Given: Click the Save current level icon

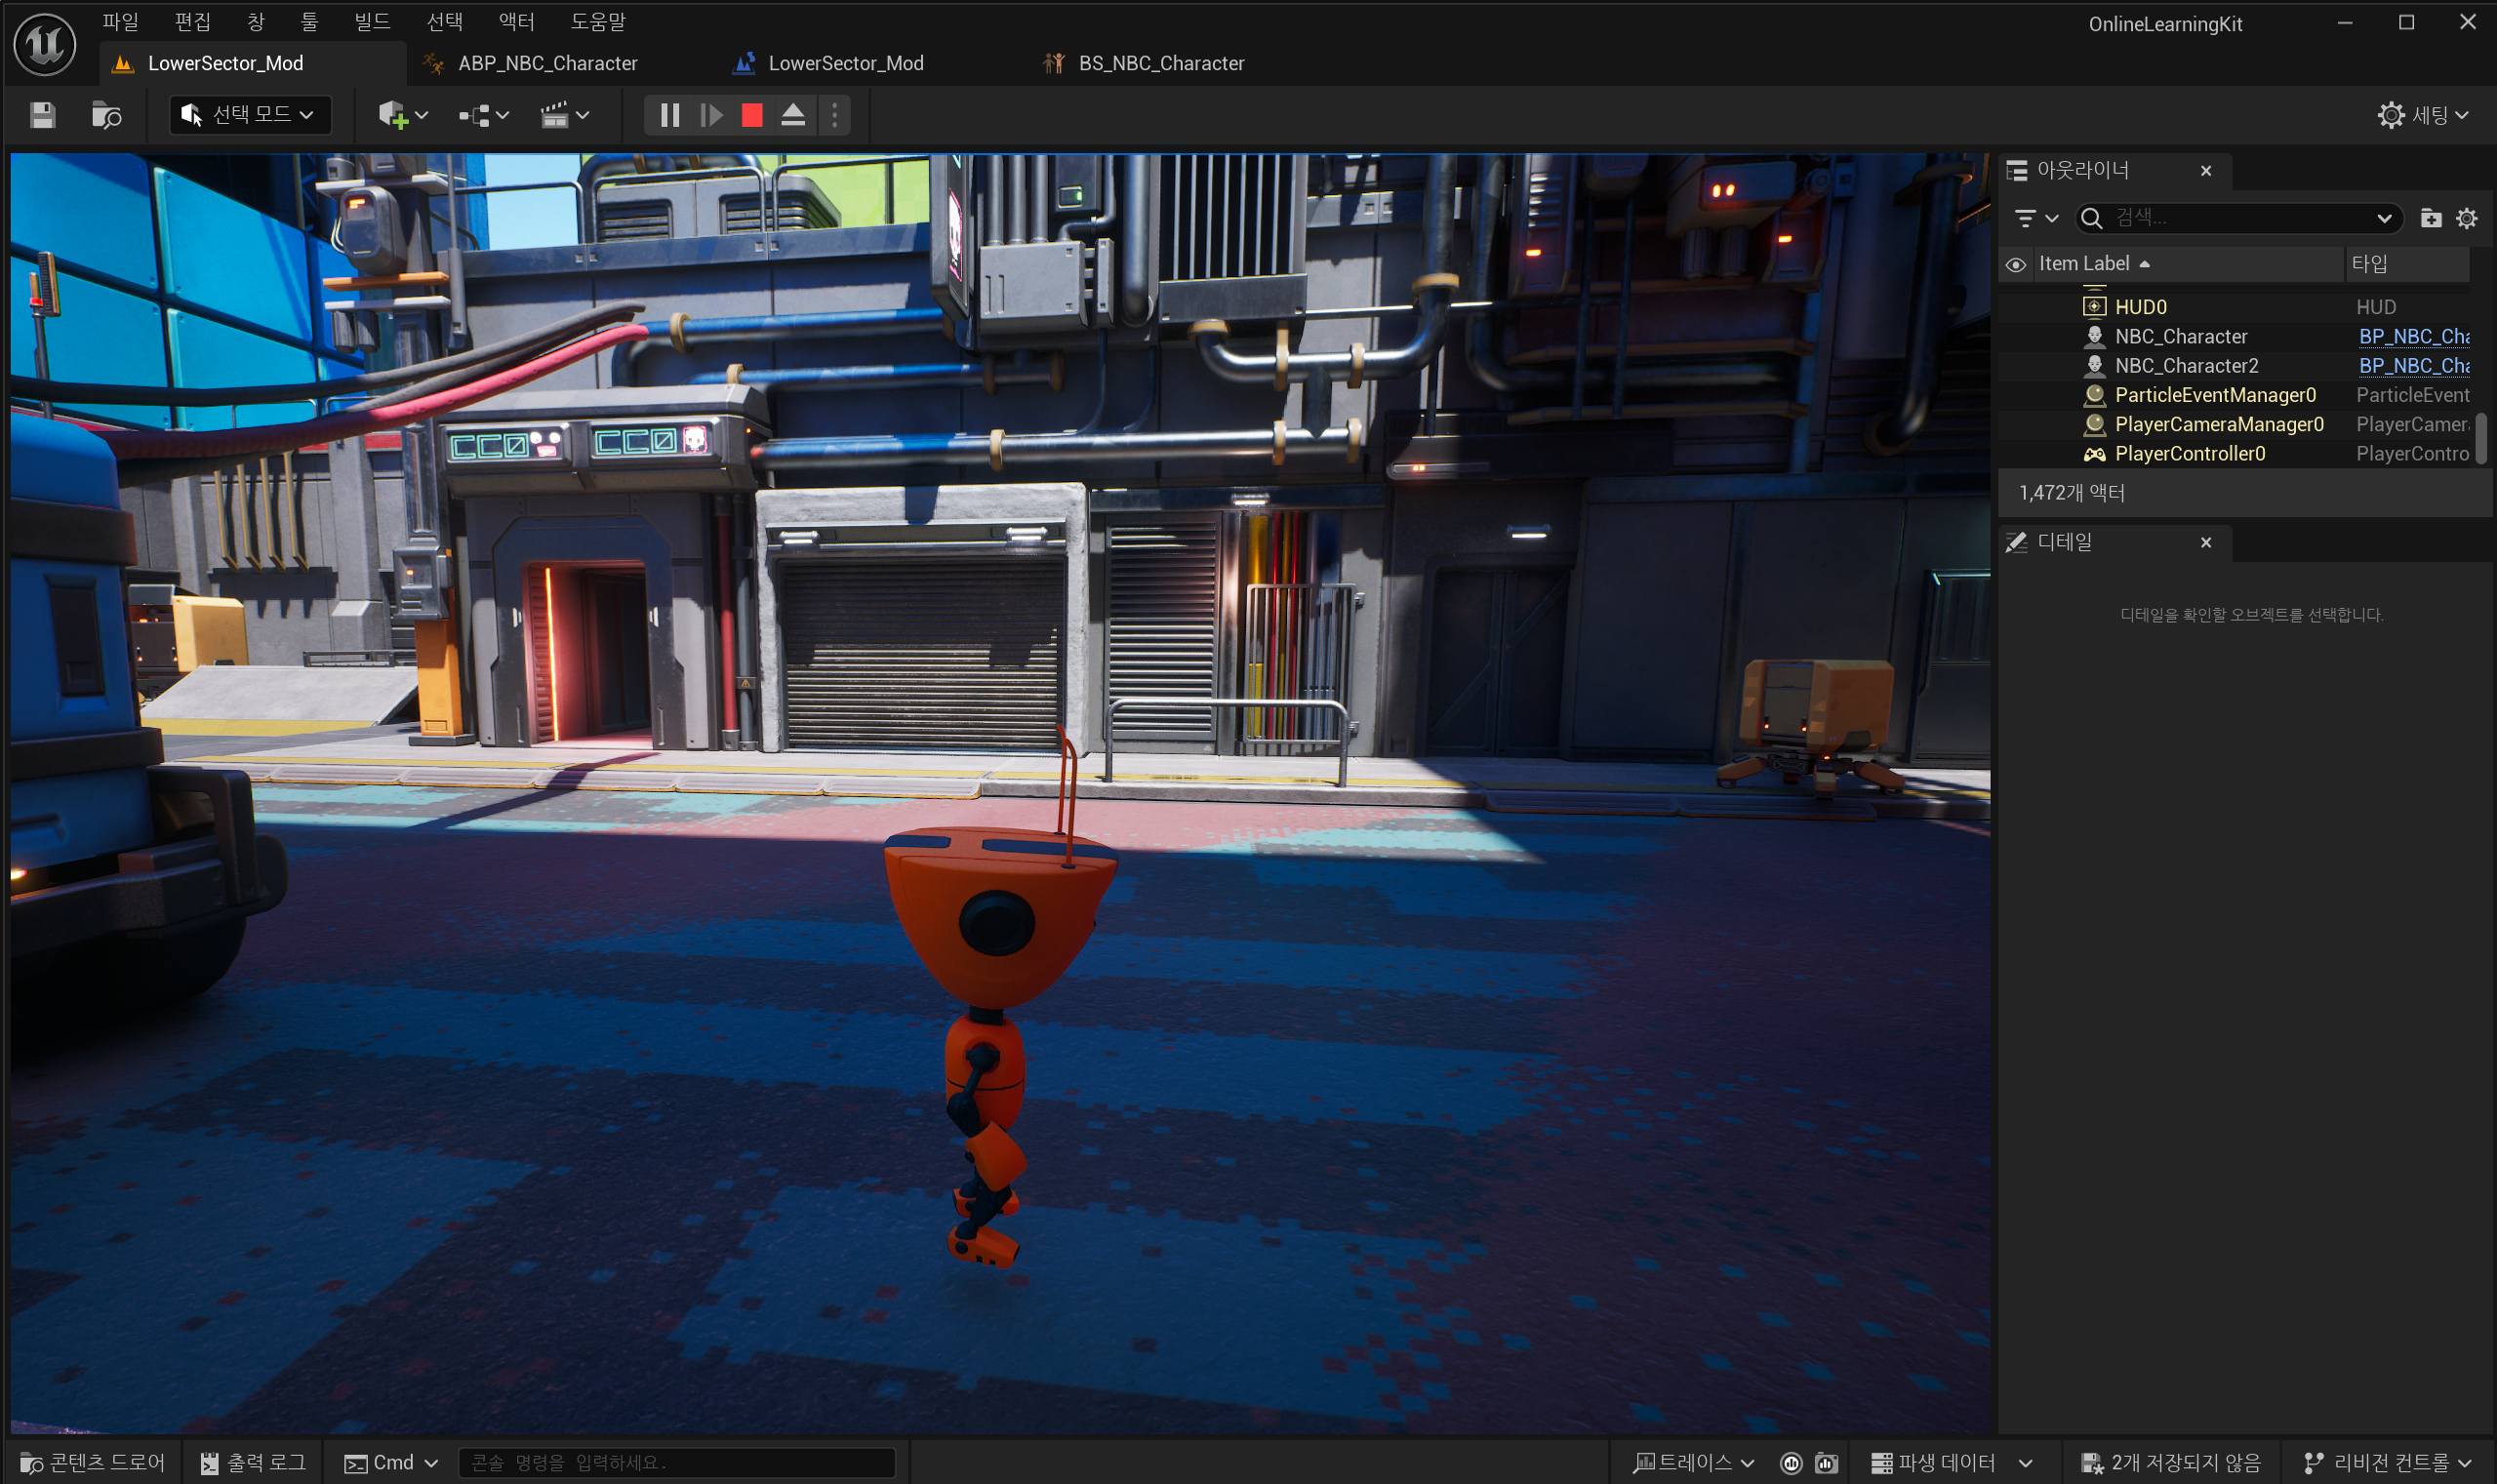Looking at the screenshot, I should [x=42, y=115].
